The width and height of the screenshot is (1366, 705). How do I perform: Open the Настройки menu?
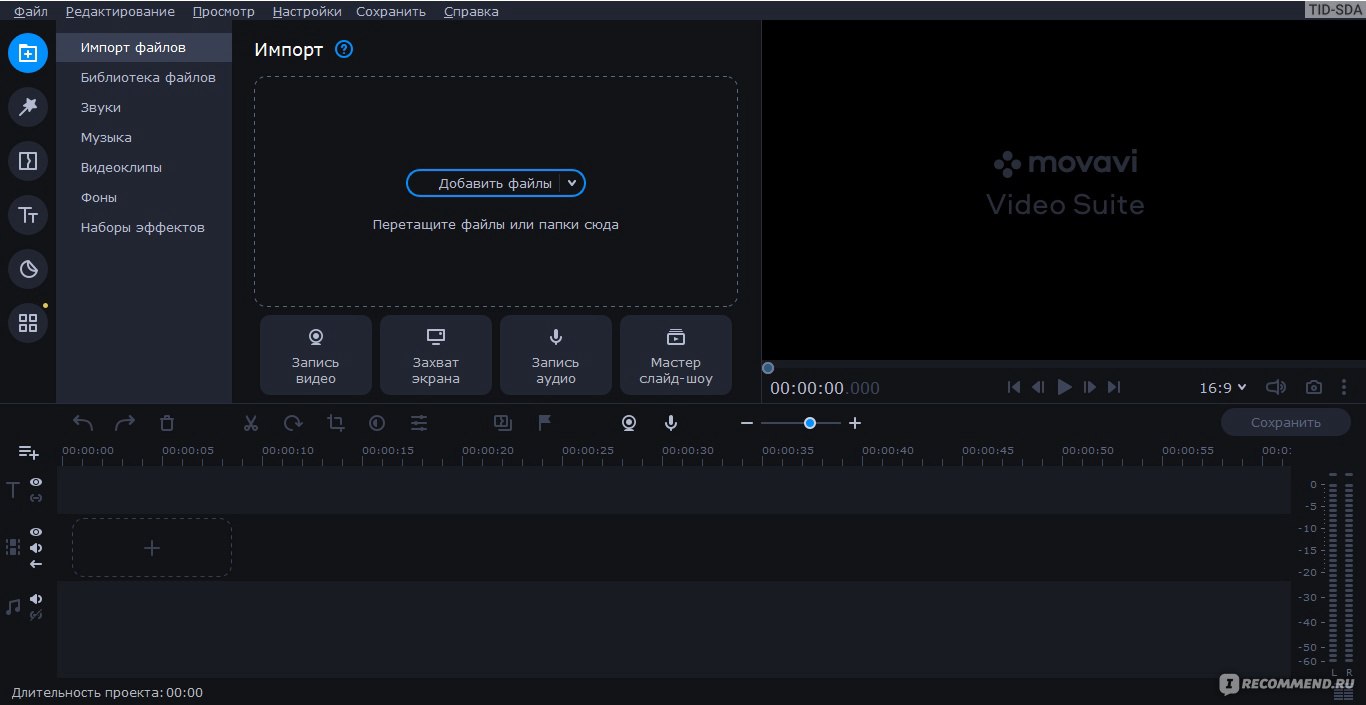[307, 11]
